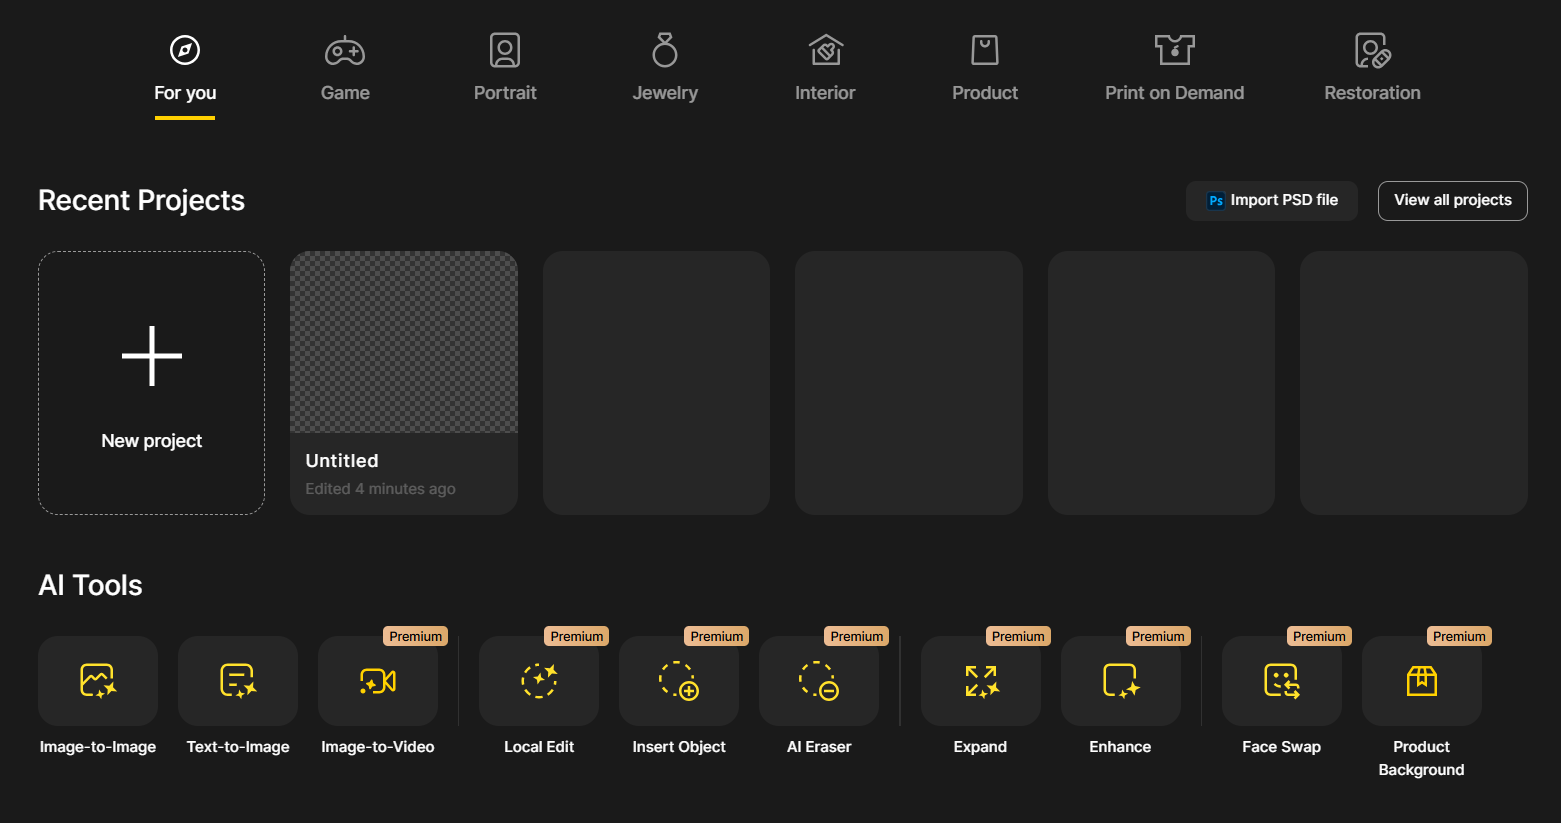1561x823 pixels.
Task: Click the Image-to-Video label
Action: [378, 747]
